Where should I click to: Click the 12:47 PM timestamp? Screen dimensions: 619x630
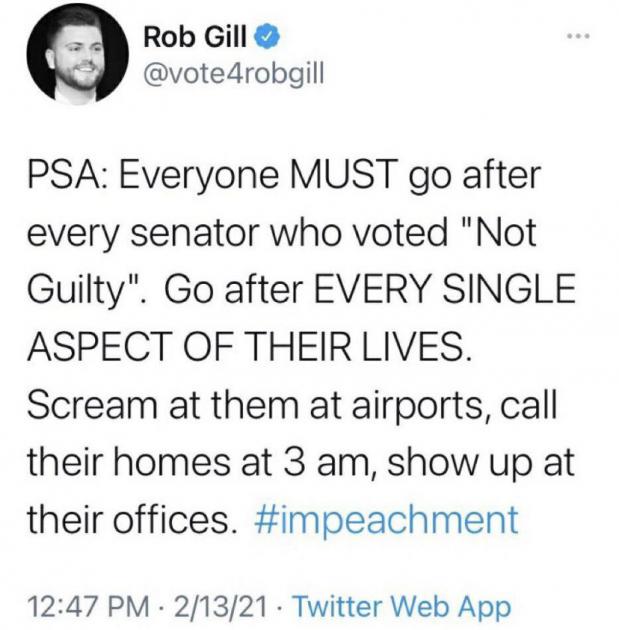coord(88,606)
